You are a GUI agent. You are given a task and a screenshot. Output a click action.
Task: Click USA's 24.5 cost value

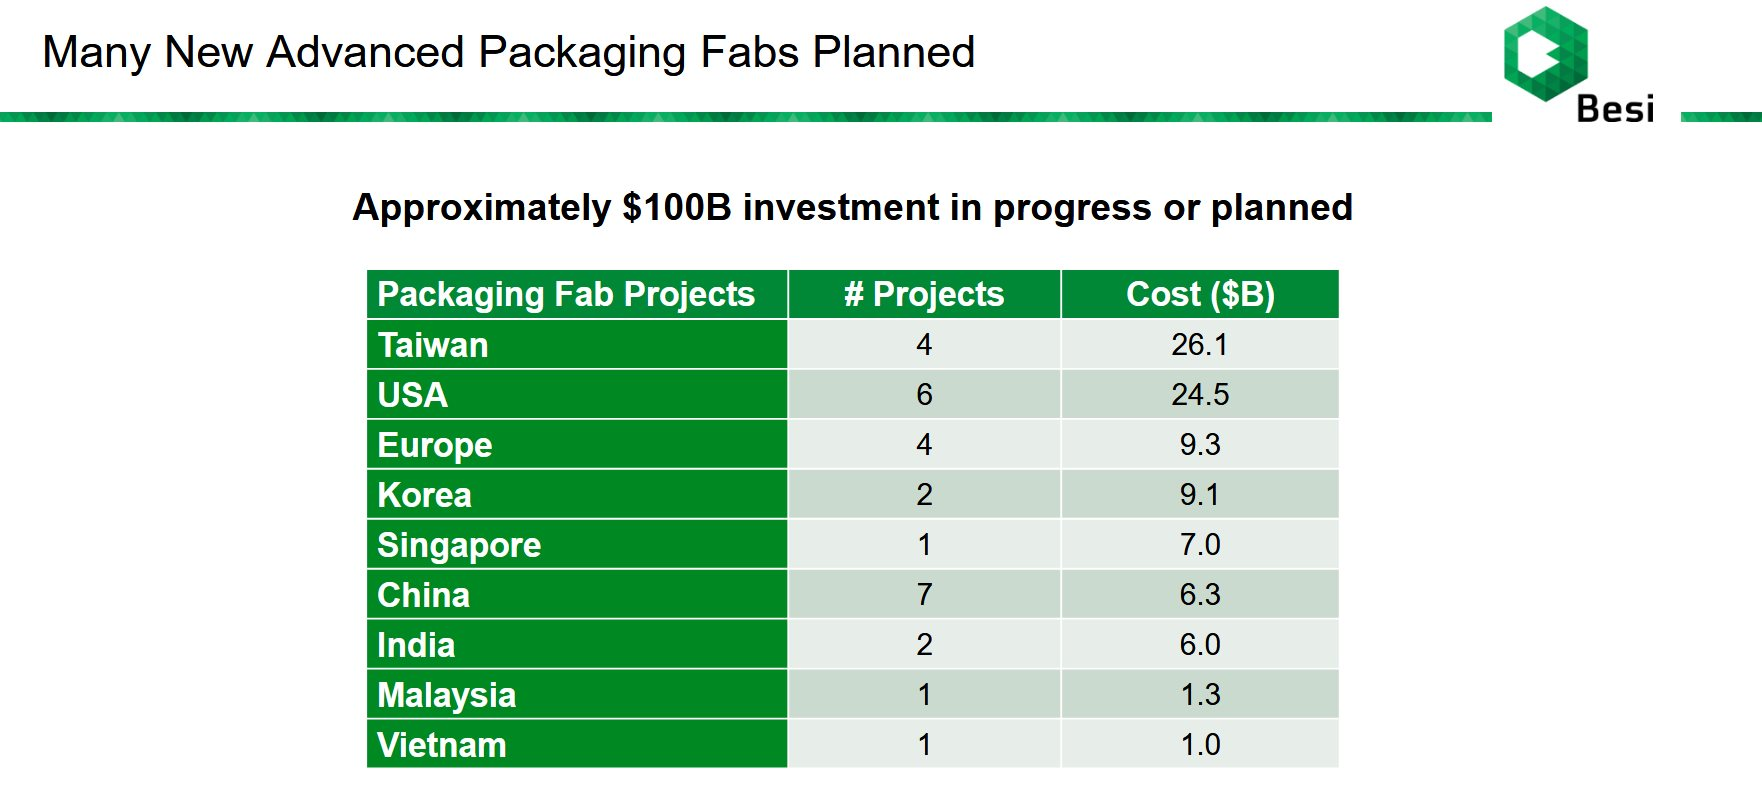pos(1200,395)
